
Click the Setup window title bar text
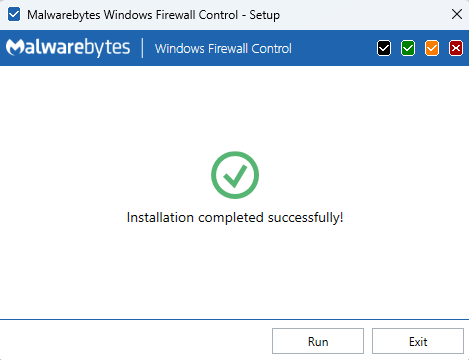pyautogui.click(x=153, y=15)
